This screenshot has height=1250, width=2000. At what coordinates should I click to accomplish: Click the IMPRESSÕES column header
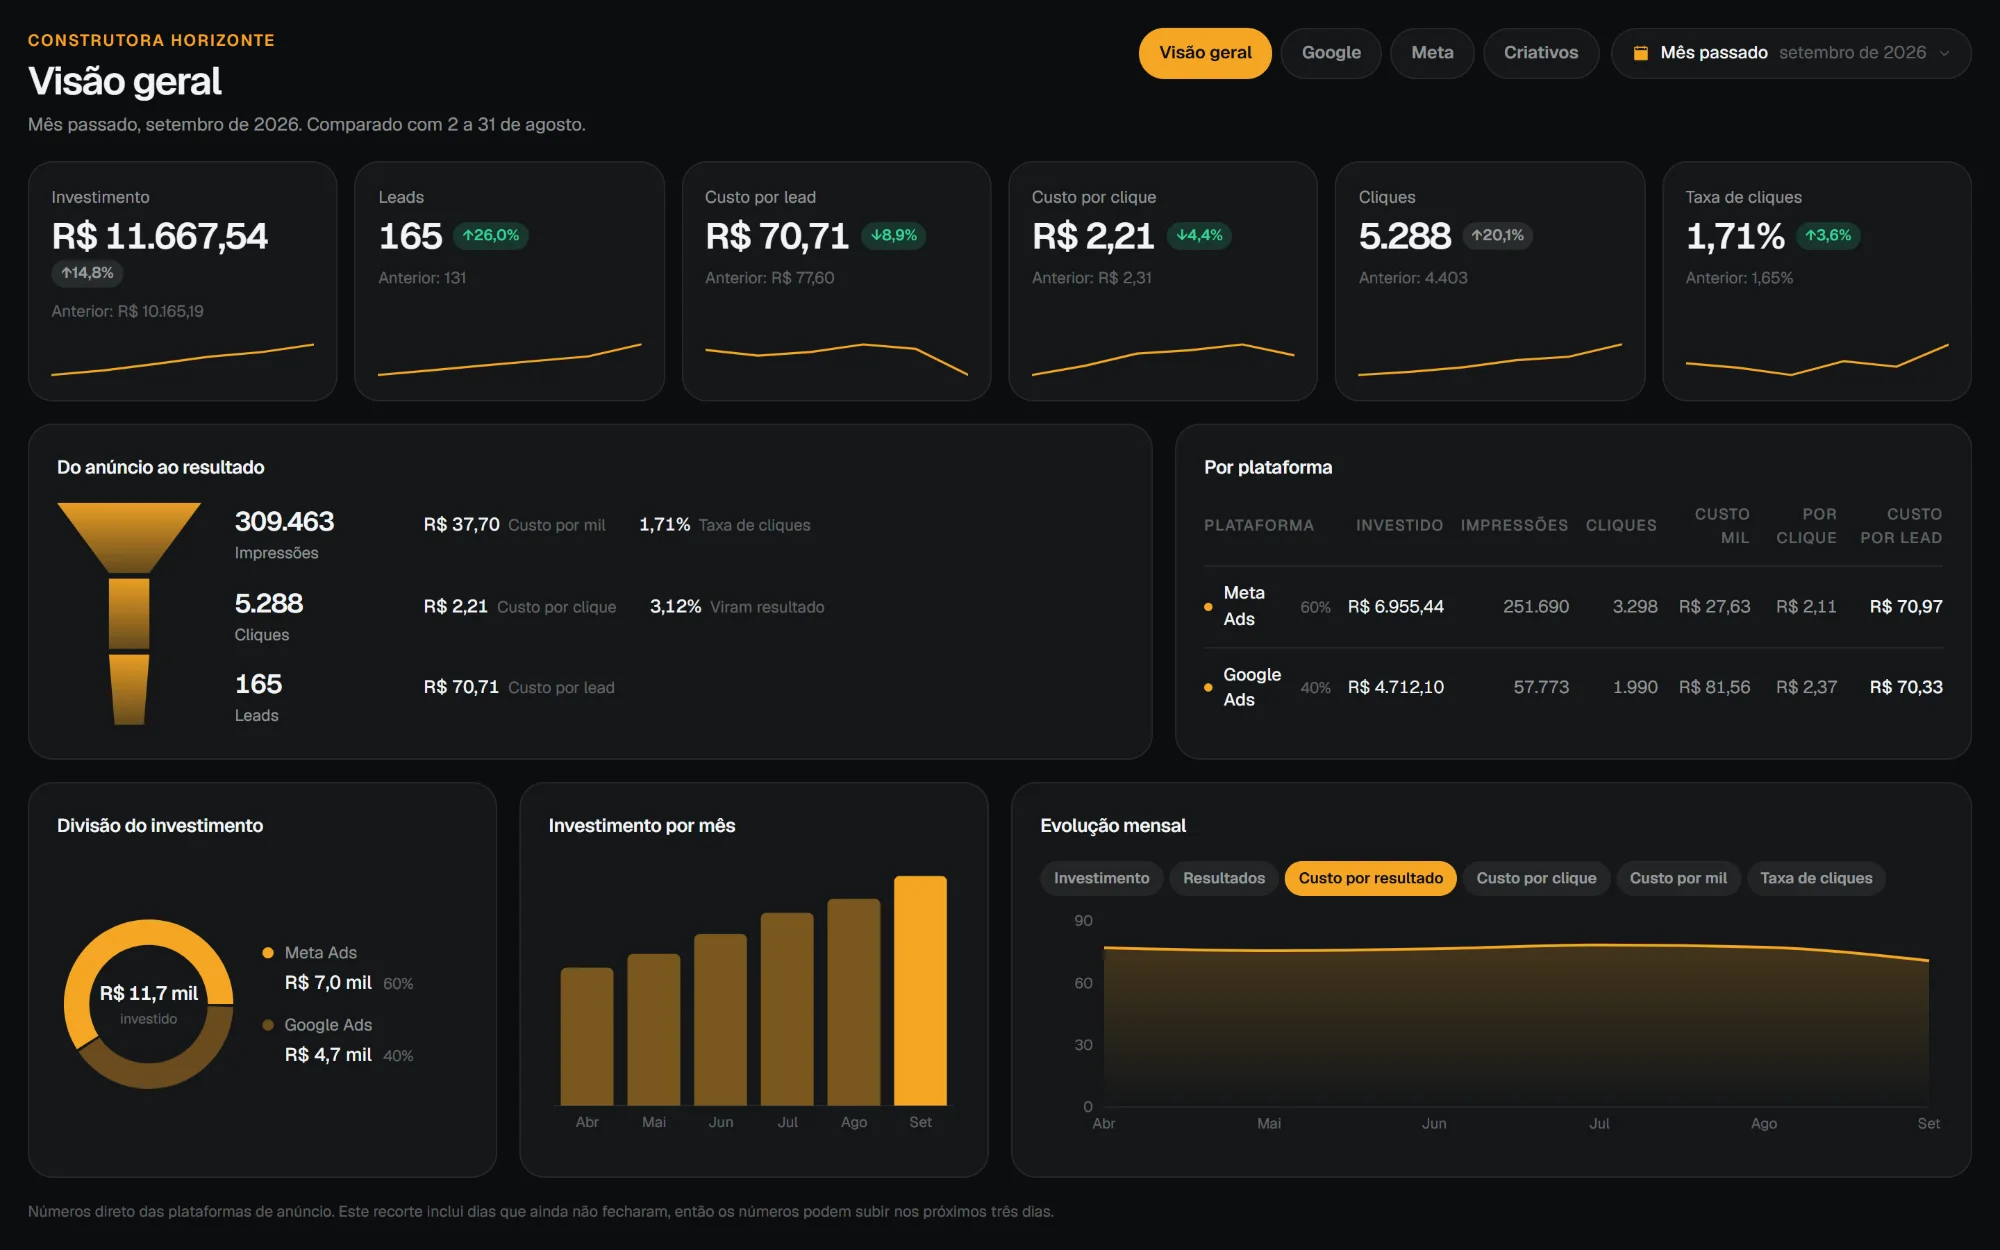pyautogui.click(x=1514, y=525)
